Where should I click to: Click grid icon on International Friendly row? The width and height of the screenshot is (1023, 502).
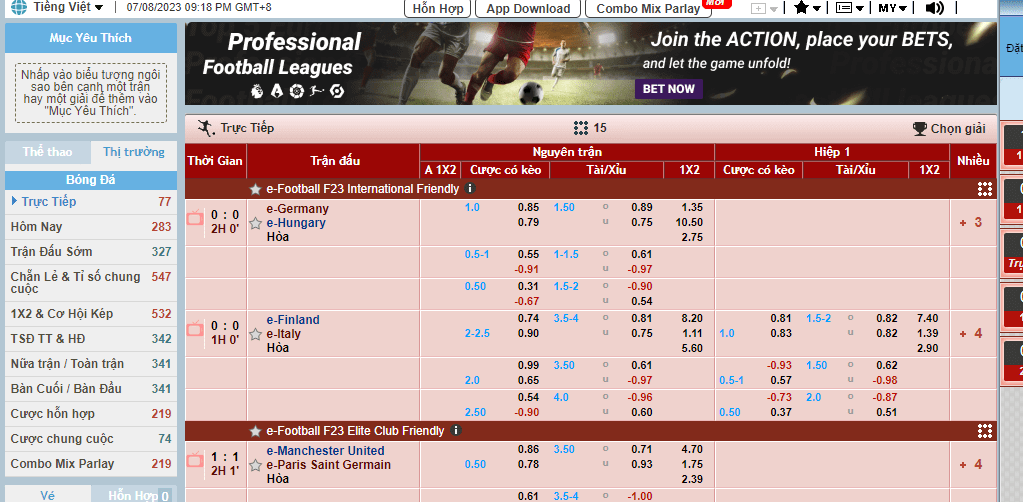(985, 189)
